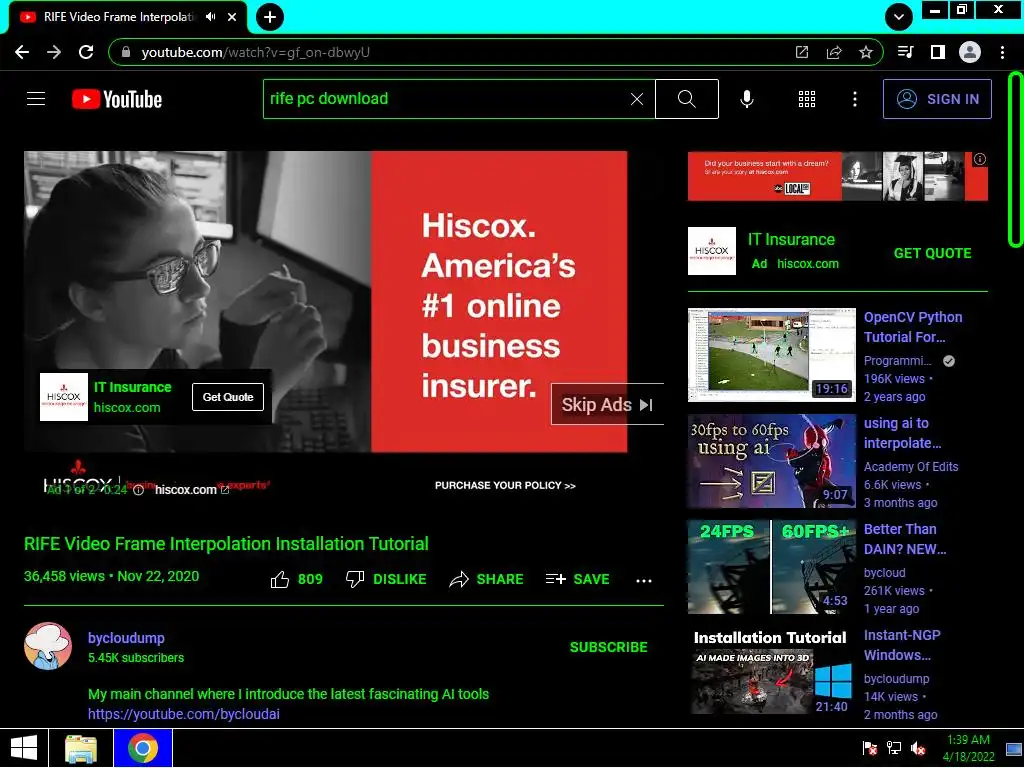Open Windows Start menu
Viewport: 1024px width, 768px height.
pos(24,748)
